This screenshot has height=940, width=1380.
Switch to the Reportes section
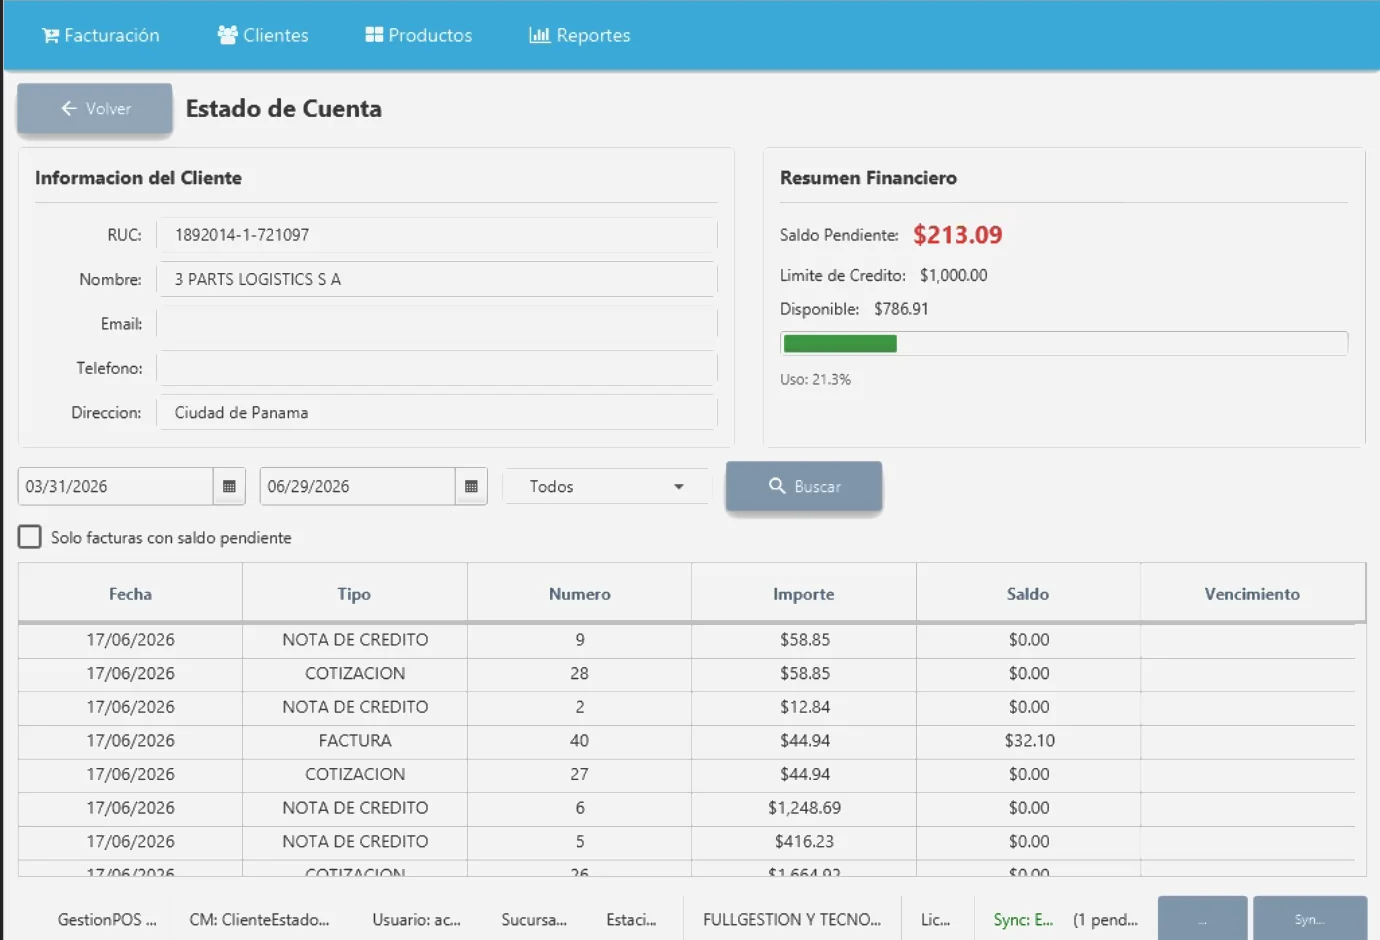point(580,35)
